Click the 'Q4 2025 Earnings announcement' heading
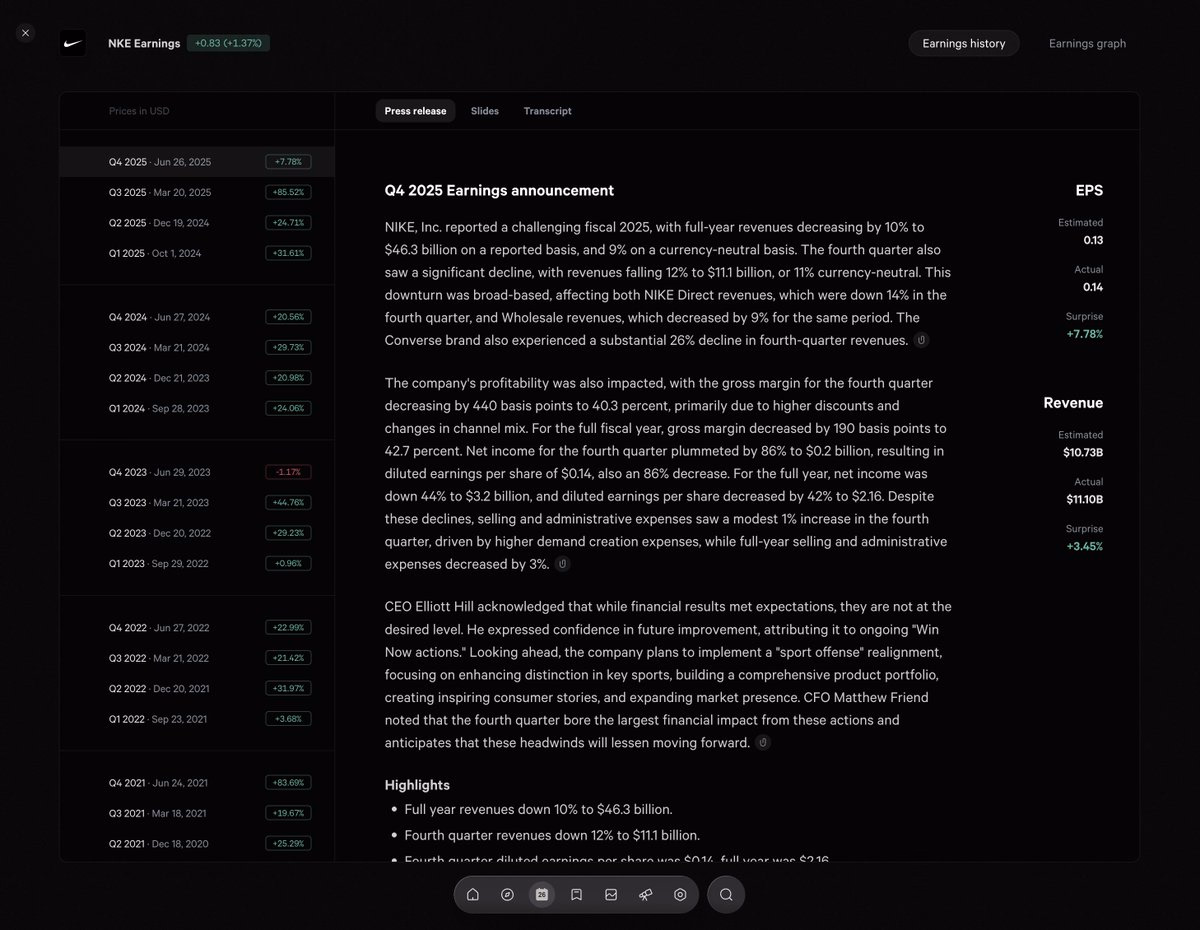The width and height of the screenshot is (1200, 930). [x=499, y=191]
